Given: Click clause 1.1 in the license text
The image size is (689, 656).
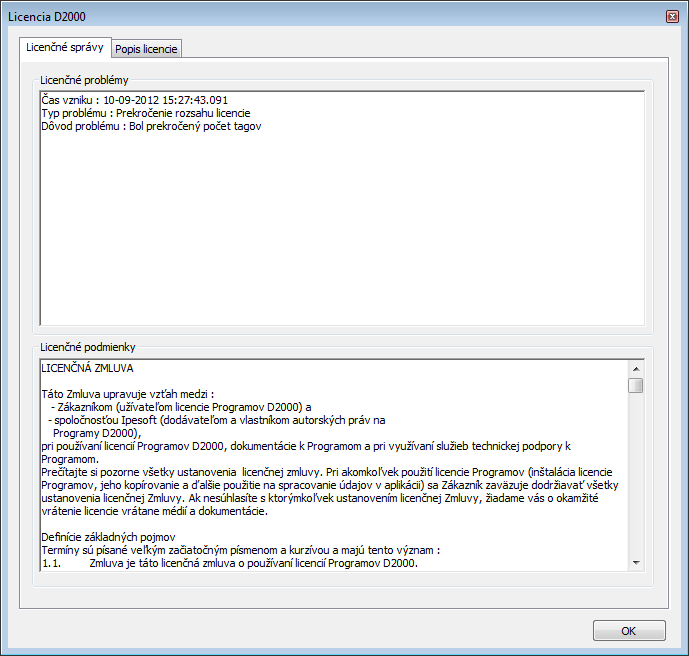Looking at the screenshot, I should coord(230,563).
